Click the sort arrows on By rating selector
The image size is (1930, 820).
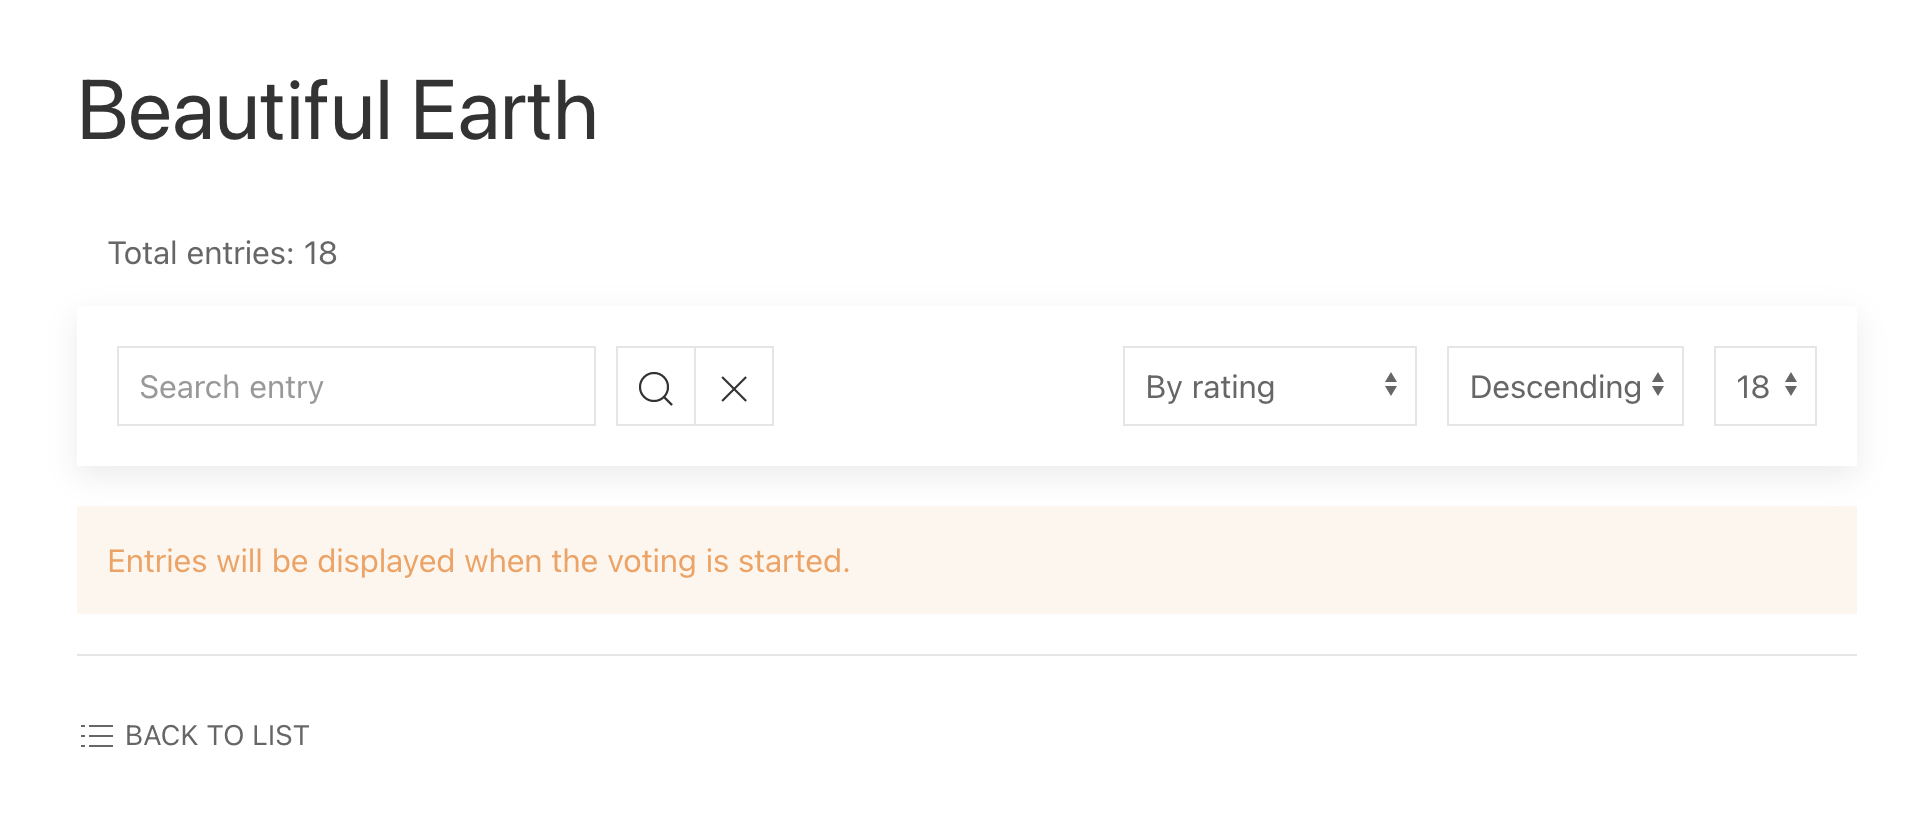tap(1391, 386)
